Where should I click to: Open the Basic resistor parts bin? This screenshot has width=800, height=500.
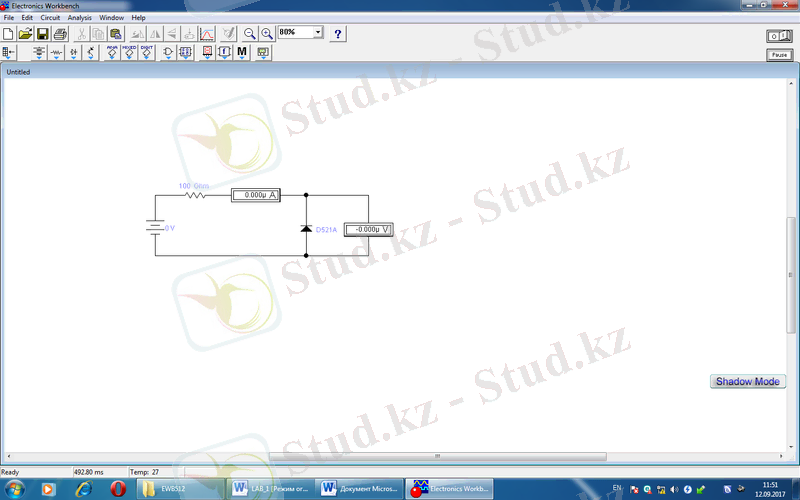point(56,53)
